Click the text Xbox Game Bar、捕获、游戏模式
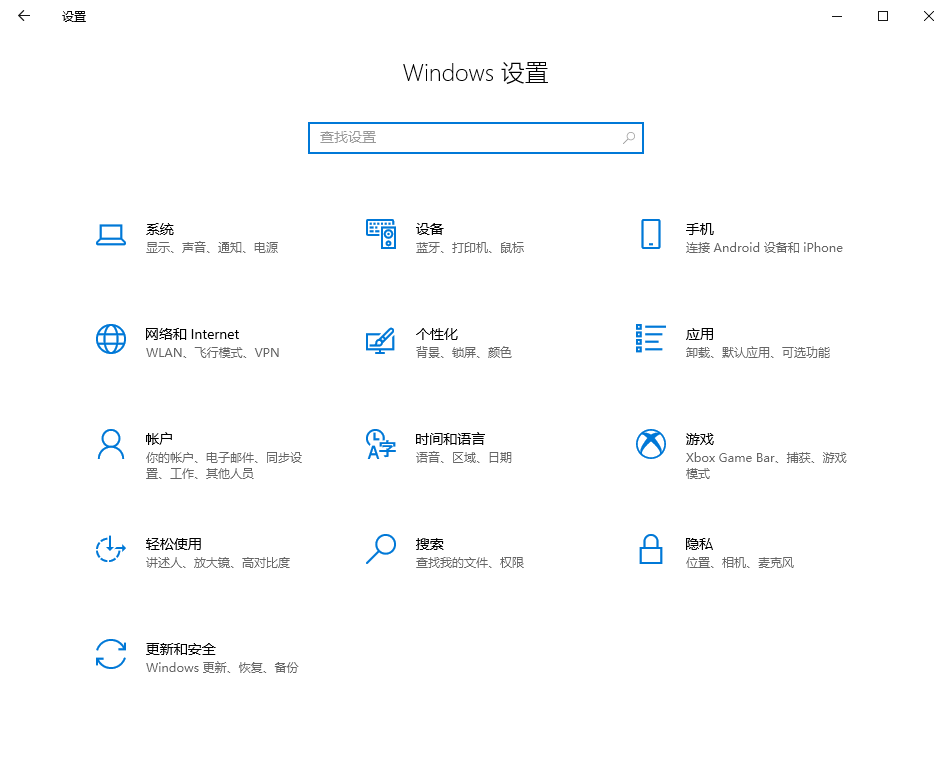952x766 pixels. tap(766, 466)
